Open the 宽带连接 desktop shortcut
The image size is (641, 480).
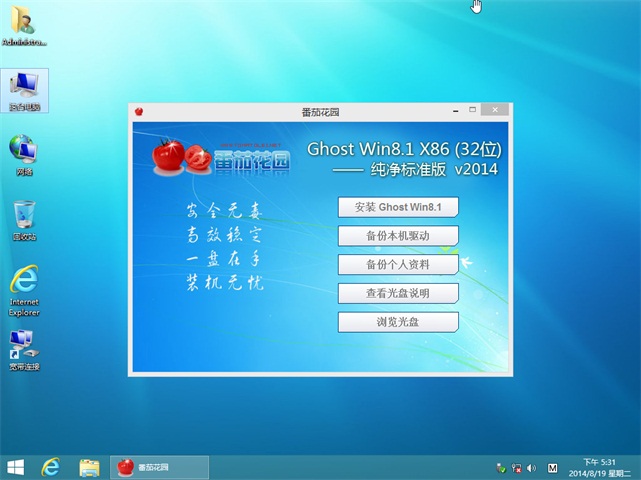click(x=24, y=349)
